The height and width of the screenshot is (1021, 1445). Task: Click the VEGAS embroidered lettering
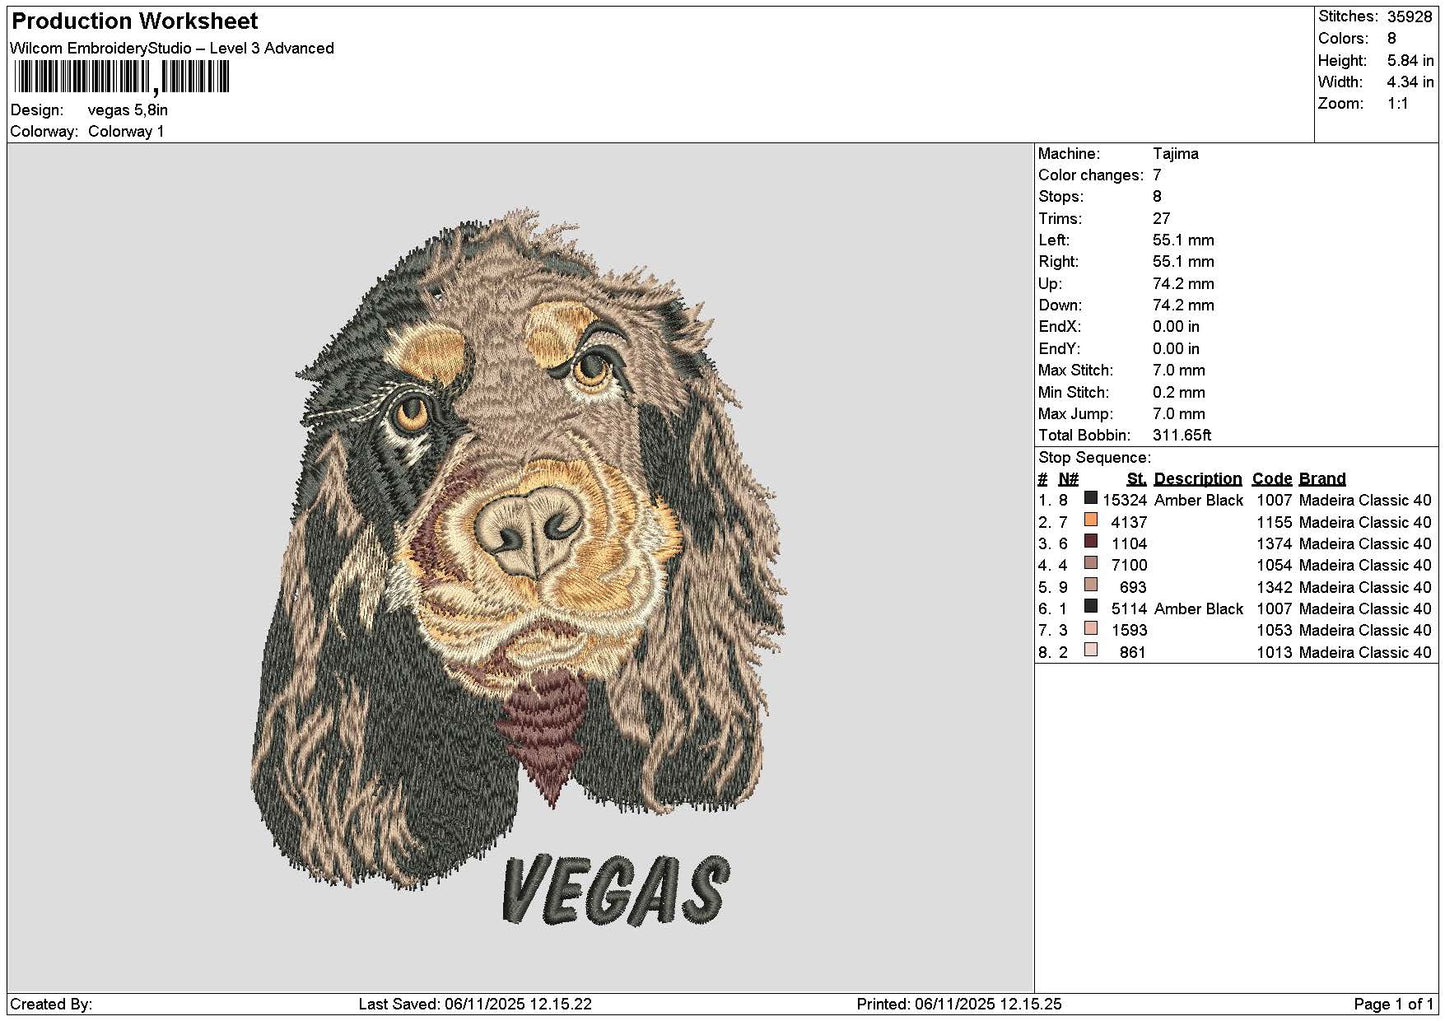[x=616, y=889]
